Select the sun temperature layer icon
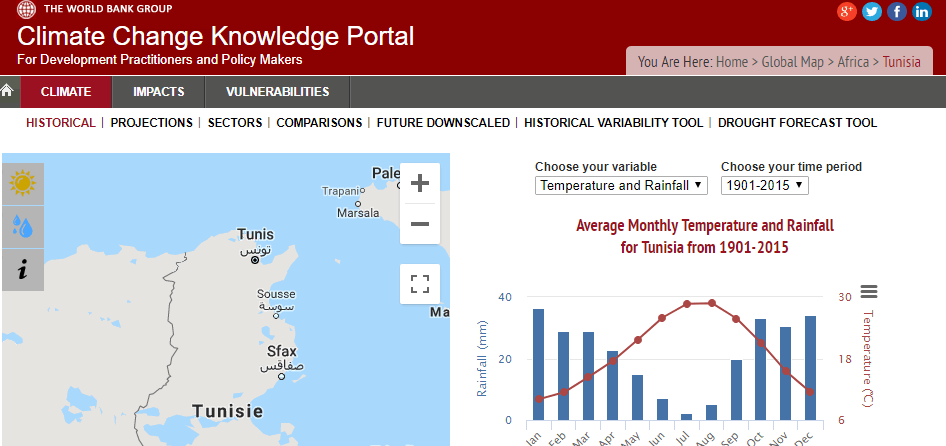946x446 pixels. [23, 183]
